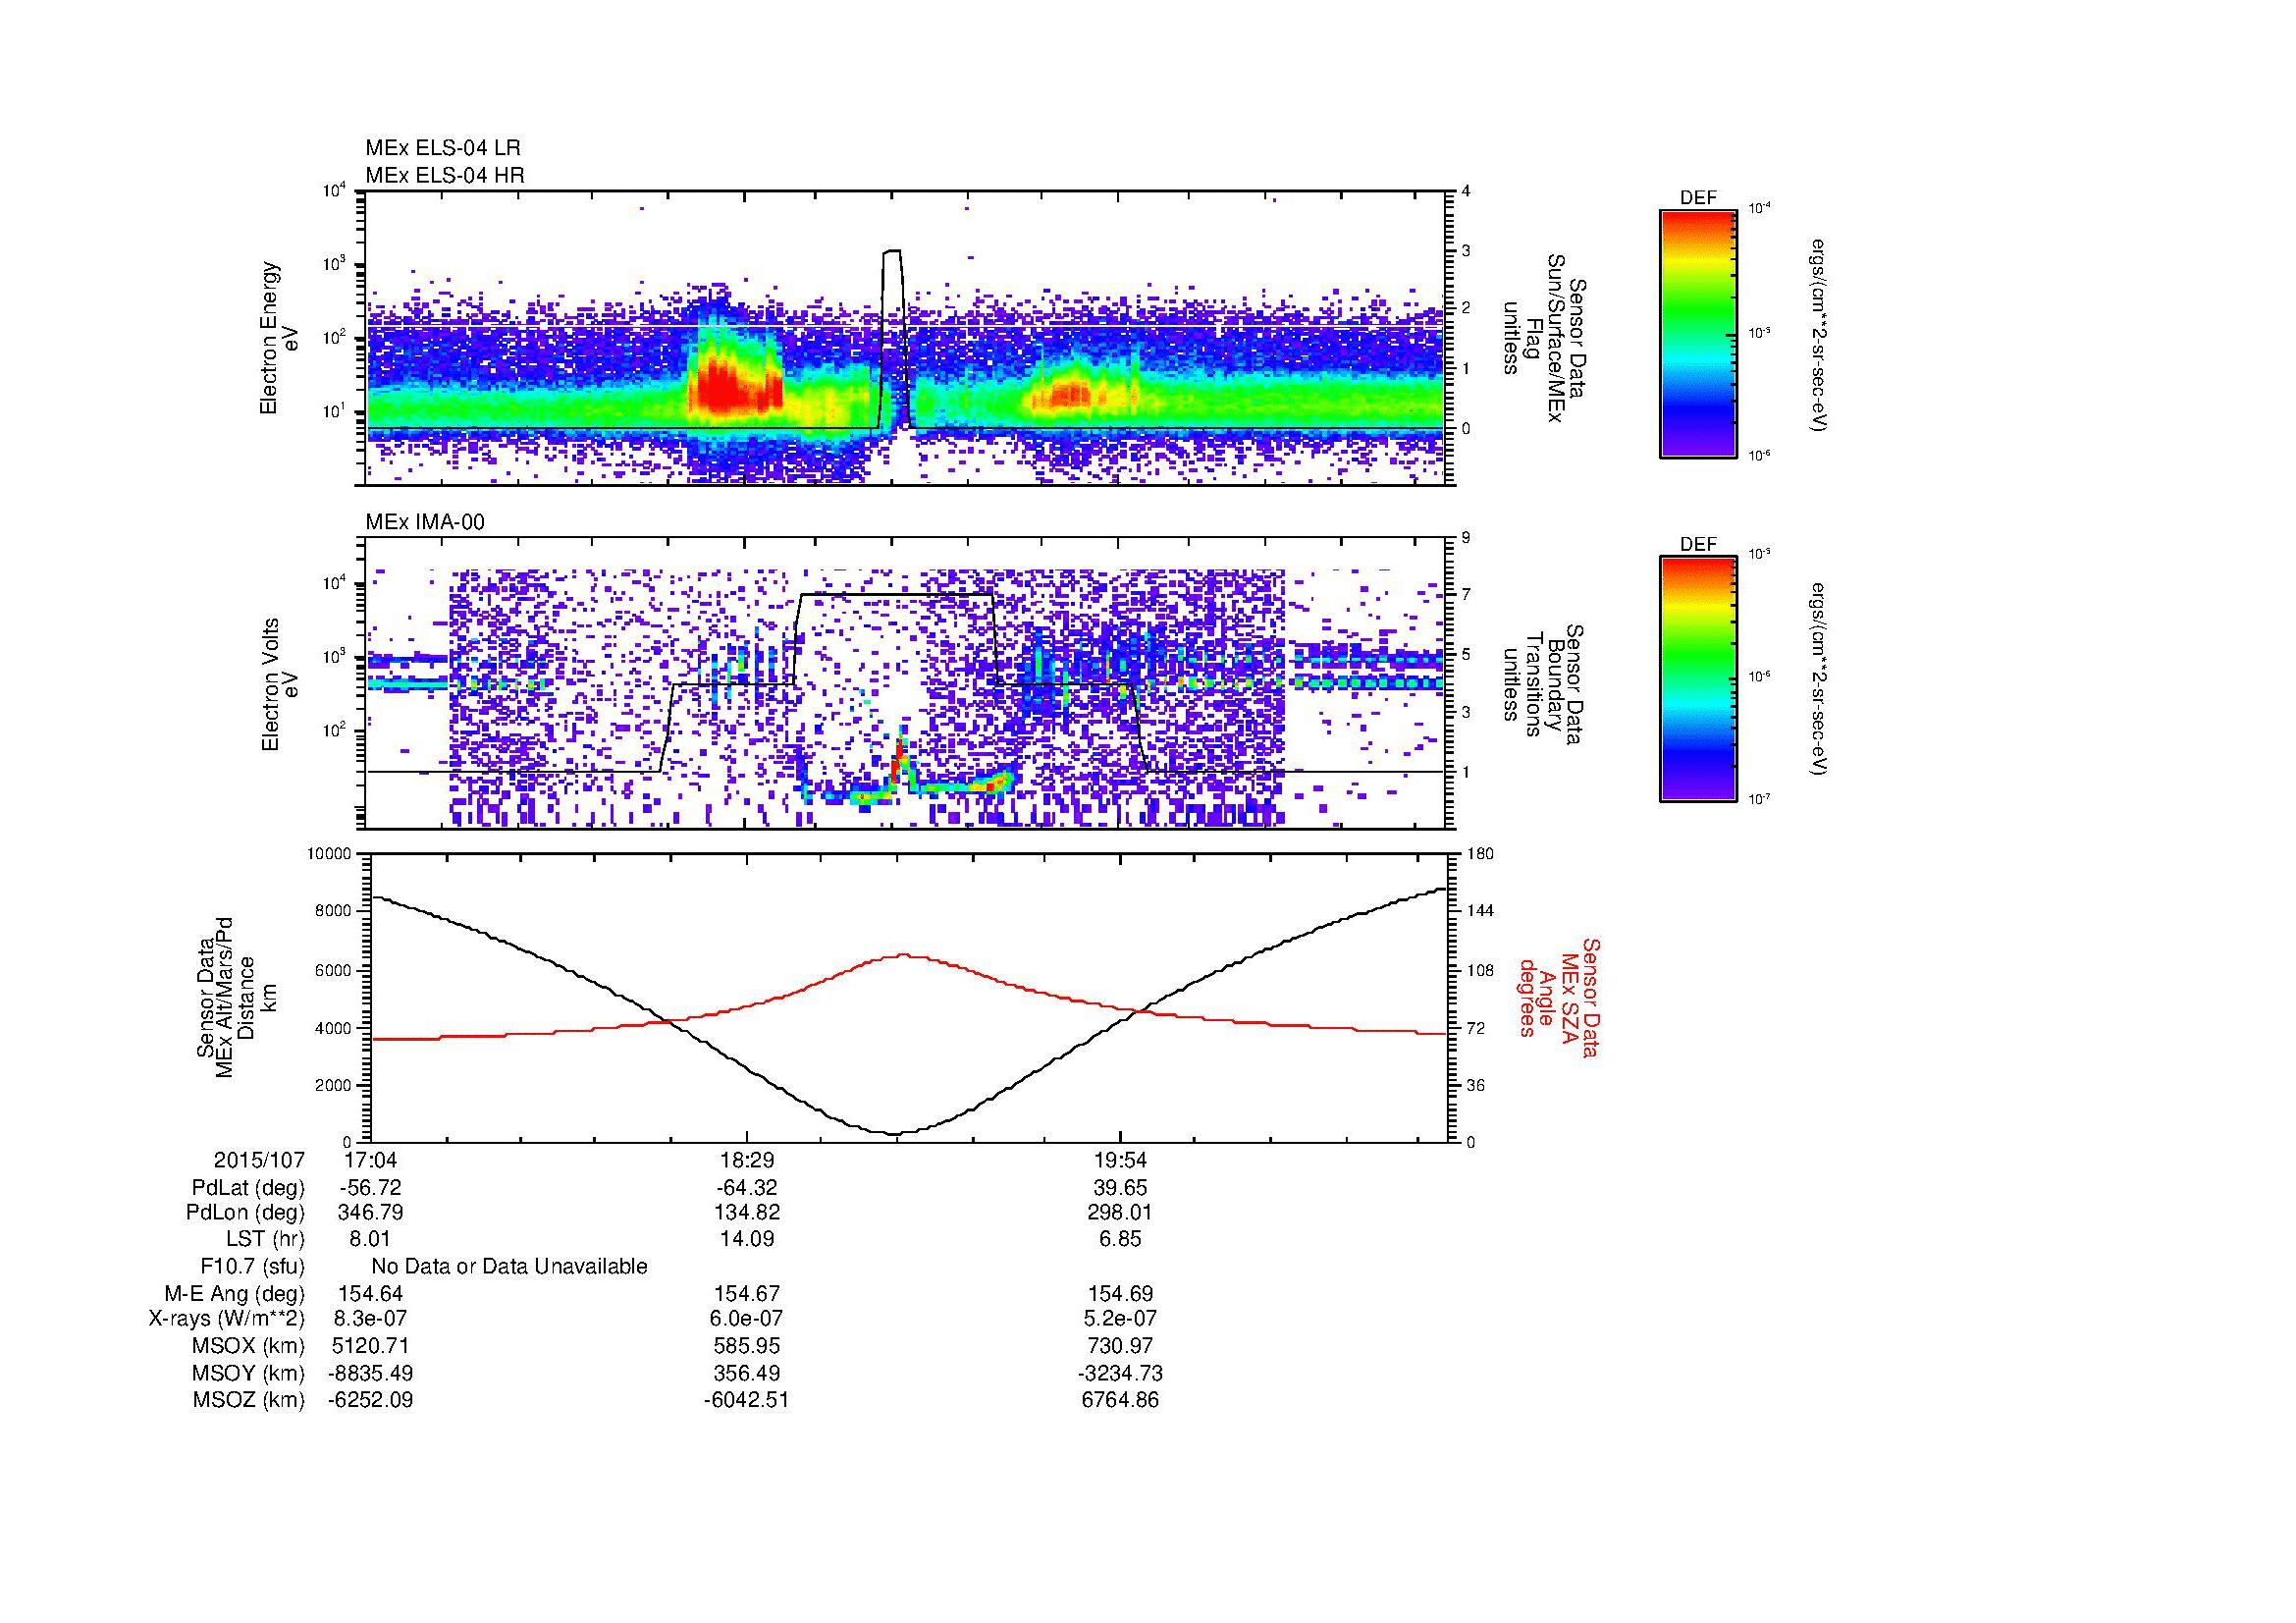Click the PdLon value '134.82'
The image size is (2296, 1623).
pyautogui.click(x=746, y=1213)
